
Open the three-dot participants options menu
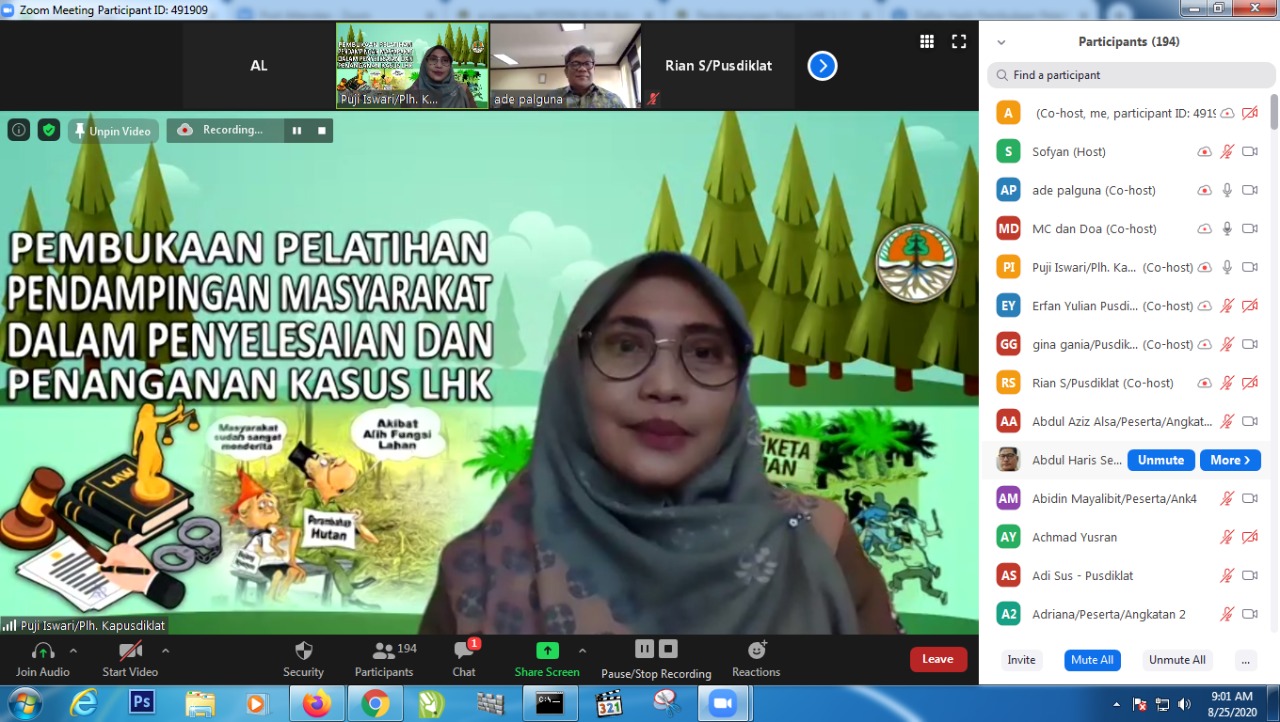[1244, 660]
